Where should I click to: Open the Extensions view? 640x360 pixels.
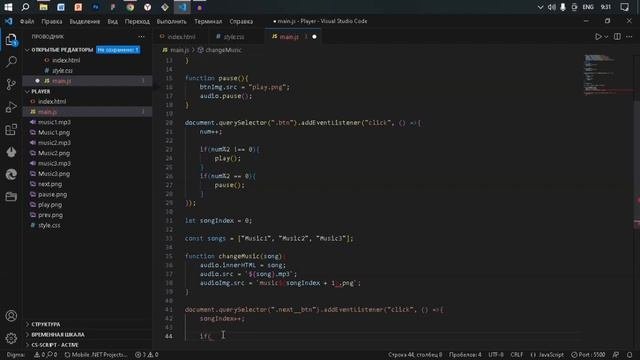[x=11, y=129]
